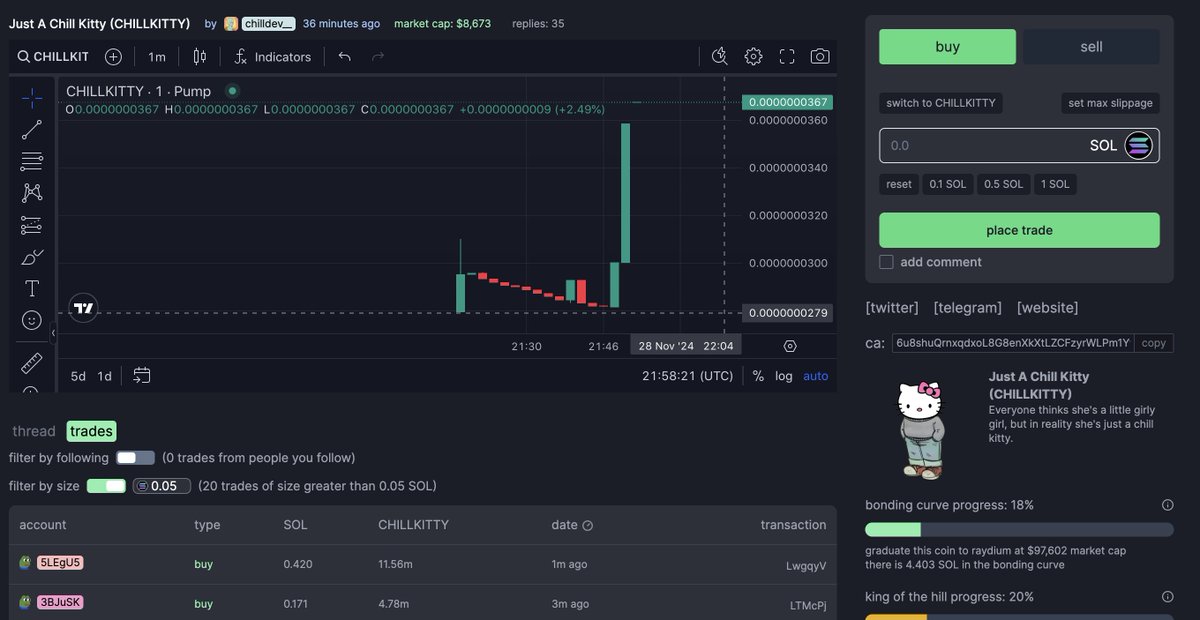Open price scale settings hexagon icon
1200x620 pixels.
(x=790, y=346)
